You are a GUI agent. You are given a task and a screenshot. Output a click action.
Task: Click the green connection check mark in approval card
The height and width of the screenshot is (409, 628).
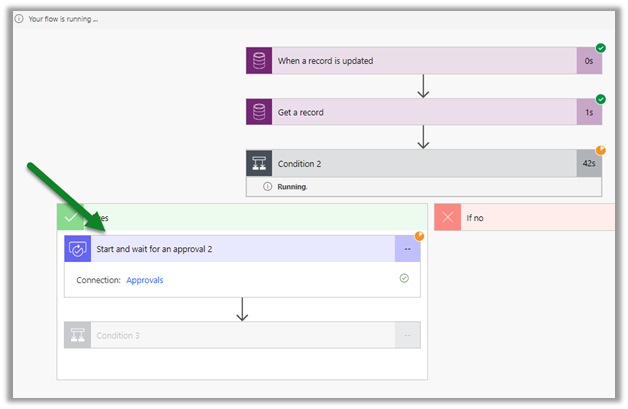(404, 279)
